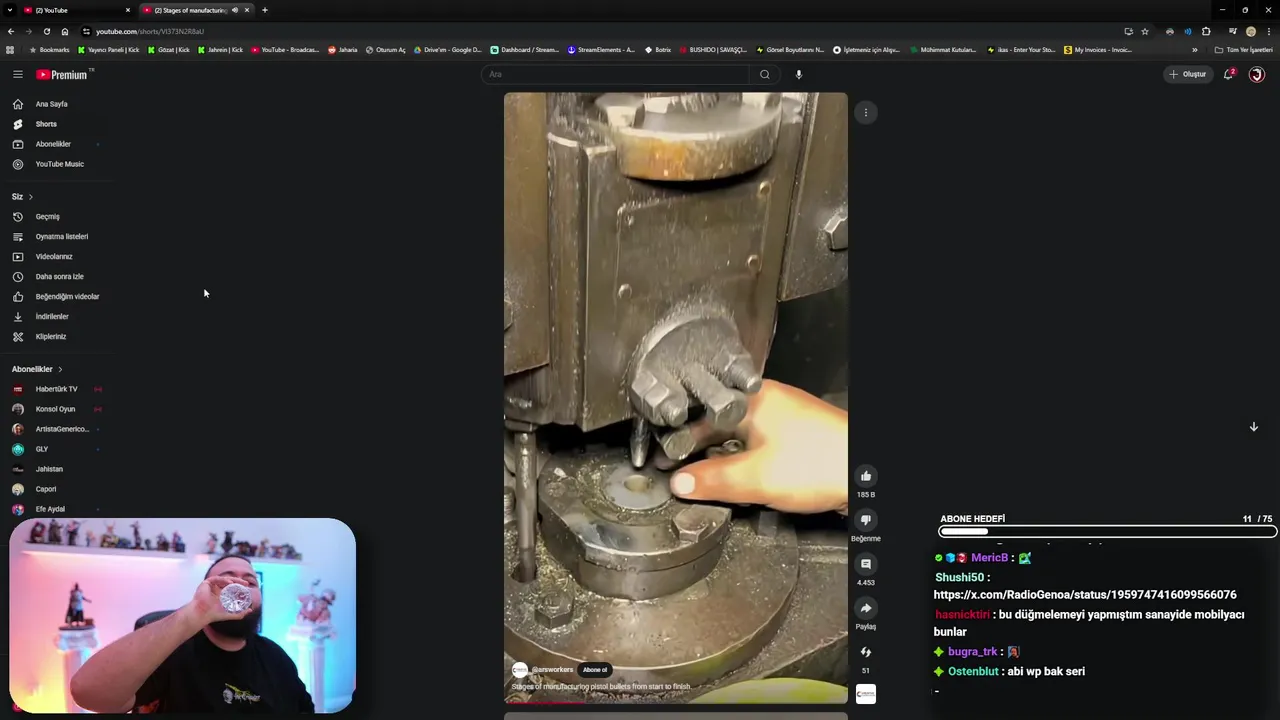Reload the current page

[x=46, y=31]
